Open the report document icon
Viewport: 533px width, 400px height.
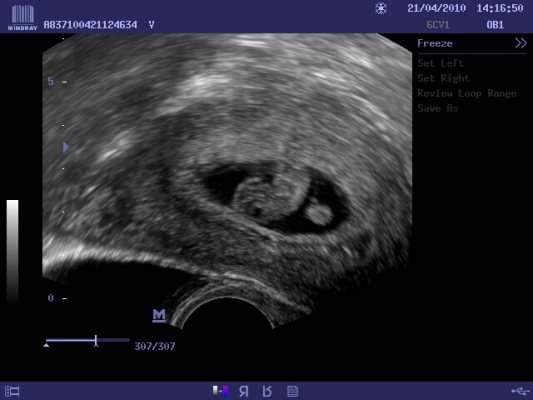pyautogui.click(x=292, y=392)
